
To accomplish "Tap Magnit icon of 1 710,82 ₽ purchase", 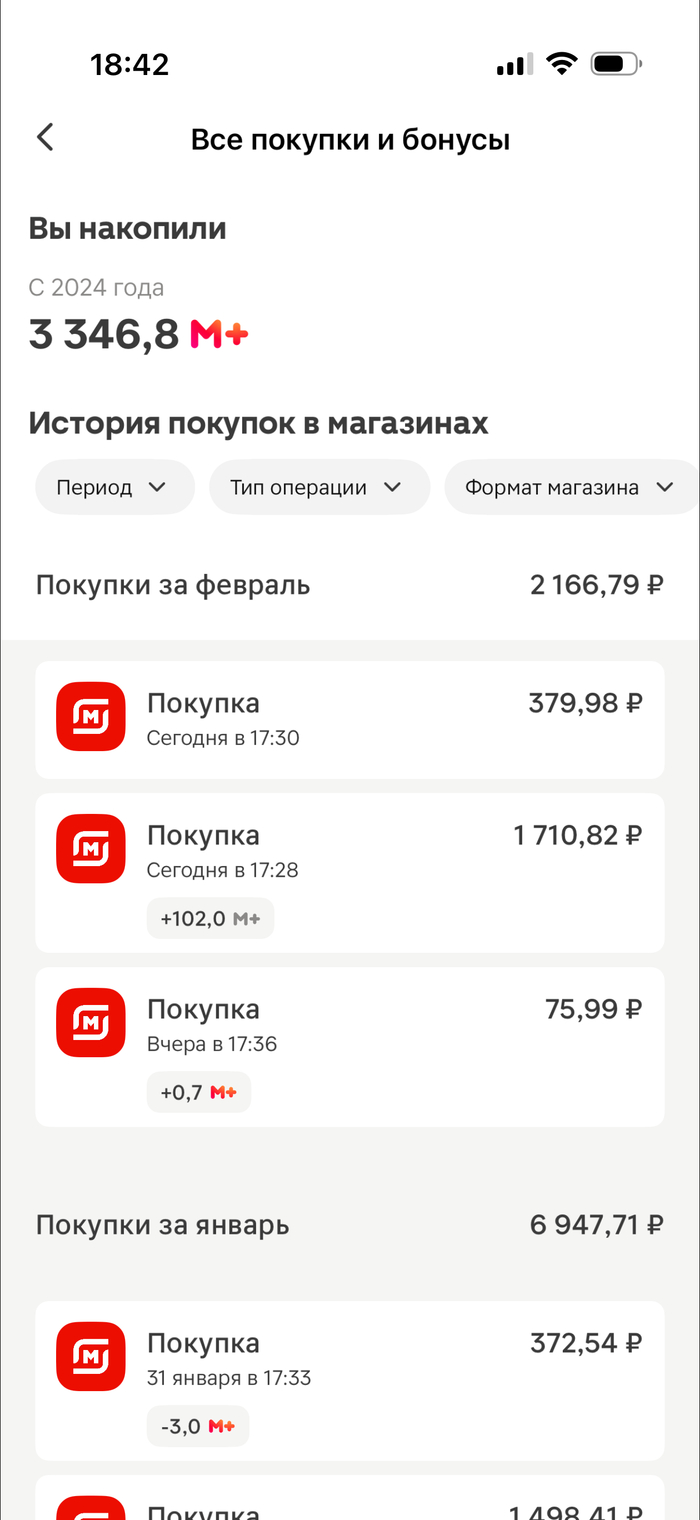I will [x=91, y=848].
